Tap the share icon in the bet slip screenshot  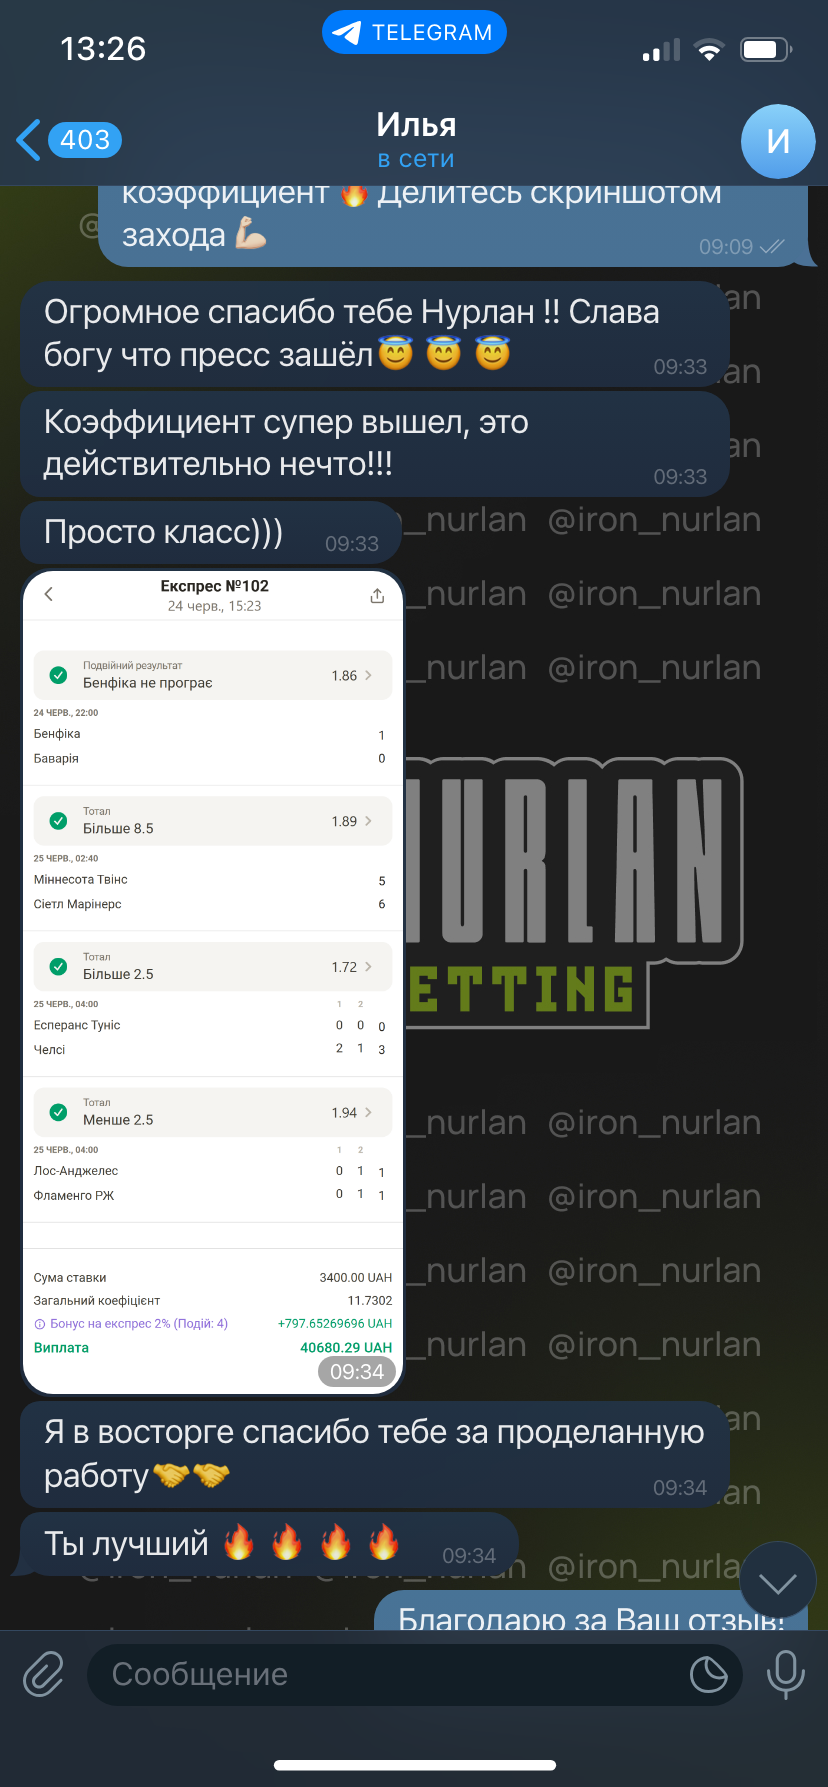[x=377, y=596]
